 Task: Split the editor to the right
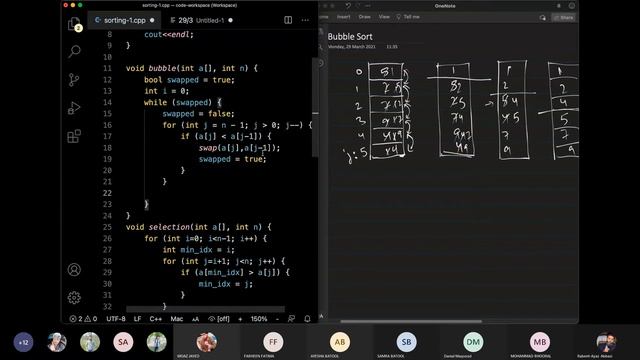pos(288,20)
